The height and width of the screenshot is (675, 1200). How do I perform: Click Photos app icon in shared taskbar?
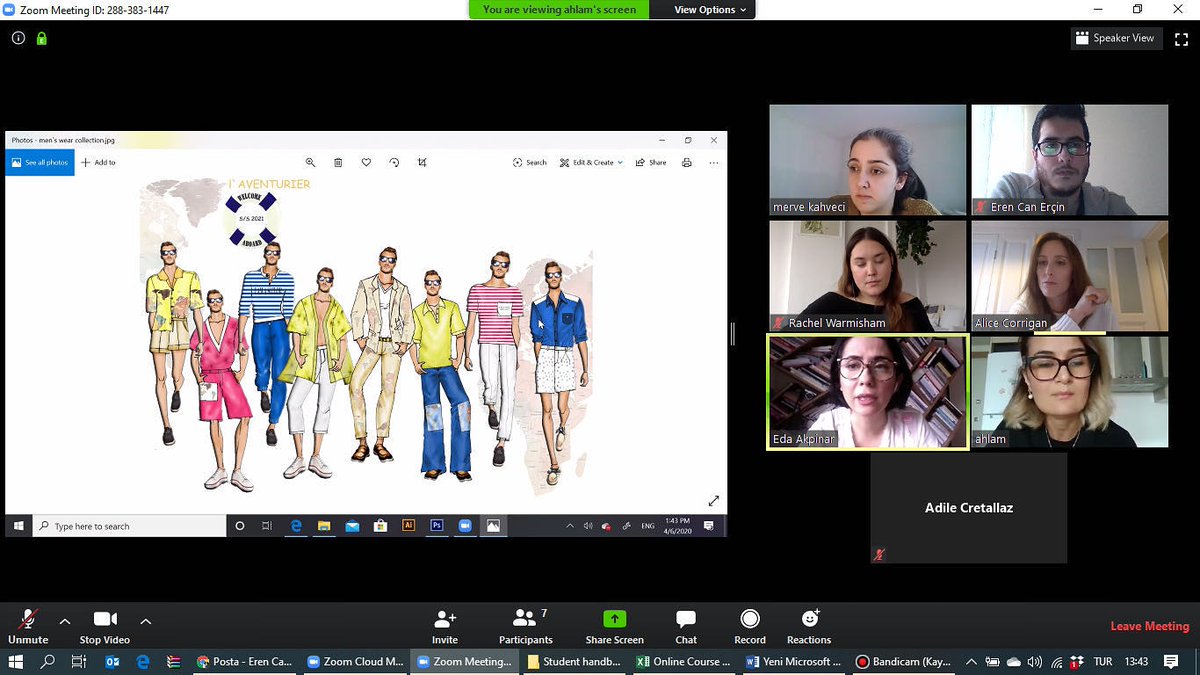(x=493, y=525)
